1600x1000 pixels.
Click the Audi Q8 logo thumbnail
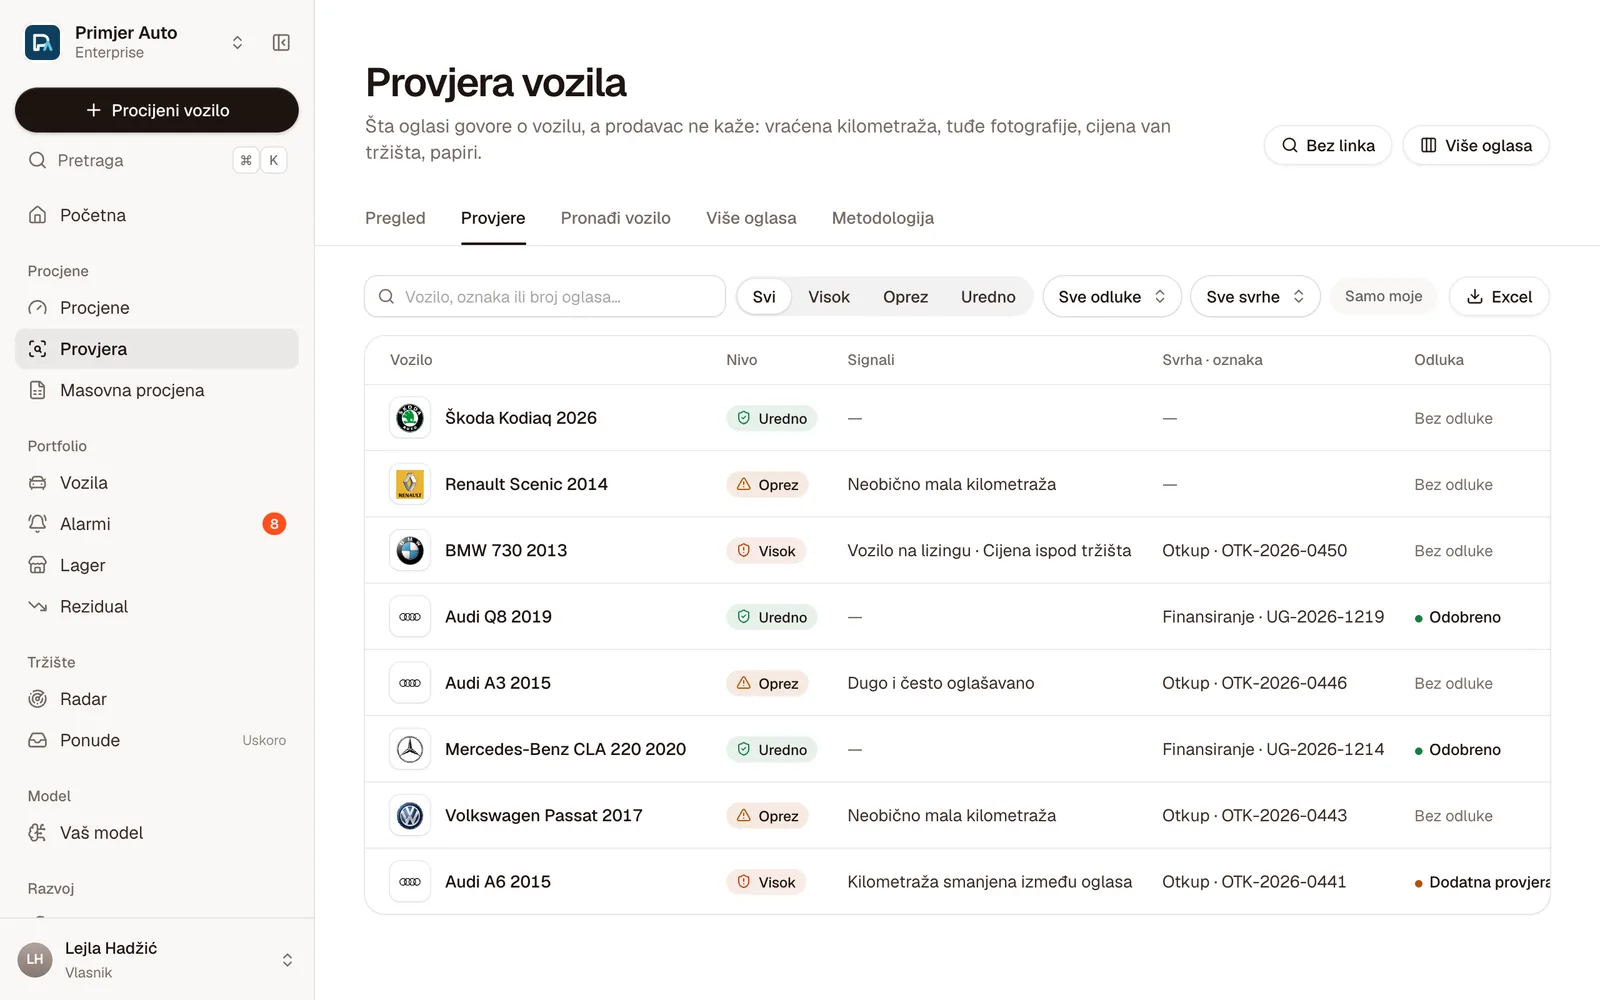tap(410, 617)
